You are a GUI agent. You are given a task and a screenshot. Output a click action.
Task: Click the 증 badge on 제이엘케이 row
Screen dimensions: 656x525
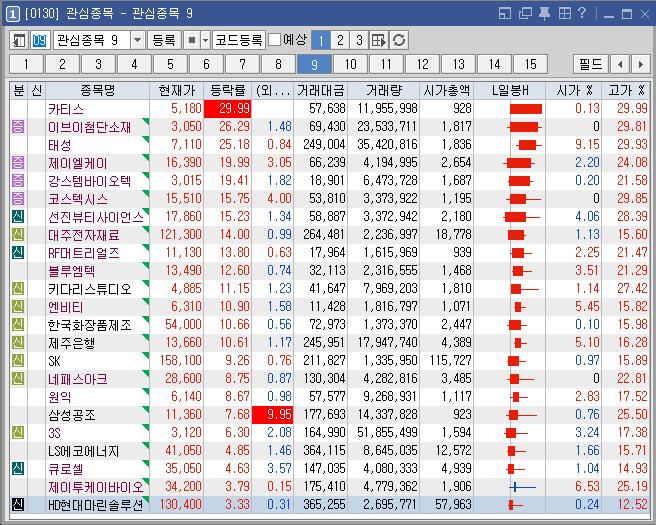(x=18, y=162)
